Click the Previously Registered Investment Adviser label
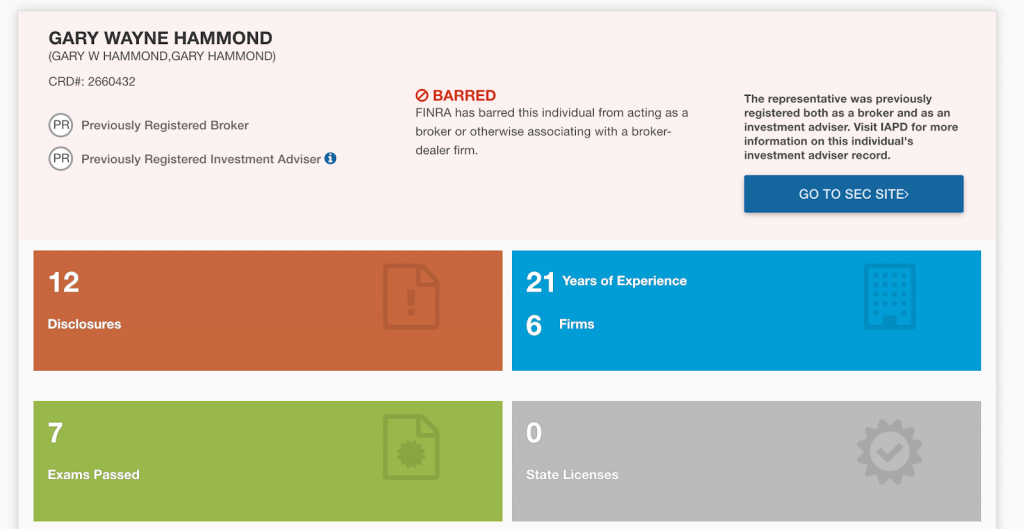The height and width of the screenshot is (529, 1024). pos(201,159)
